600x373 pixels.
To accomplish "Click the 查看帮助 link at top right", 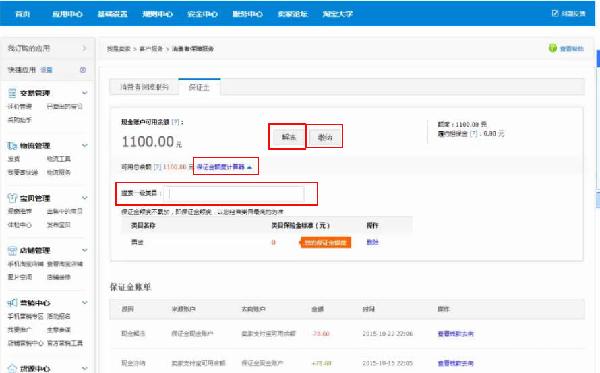I will (572, 49).
